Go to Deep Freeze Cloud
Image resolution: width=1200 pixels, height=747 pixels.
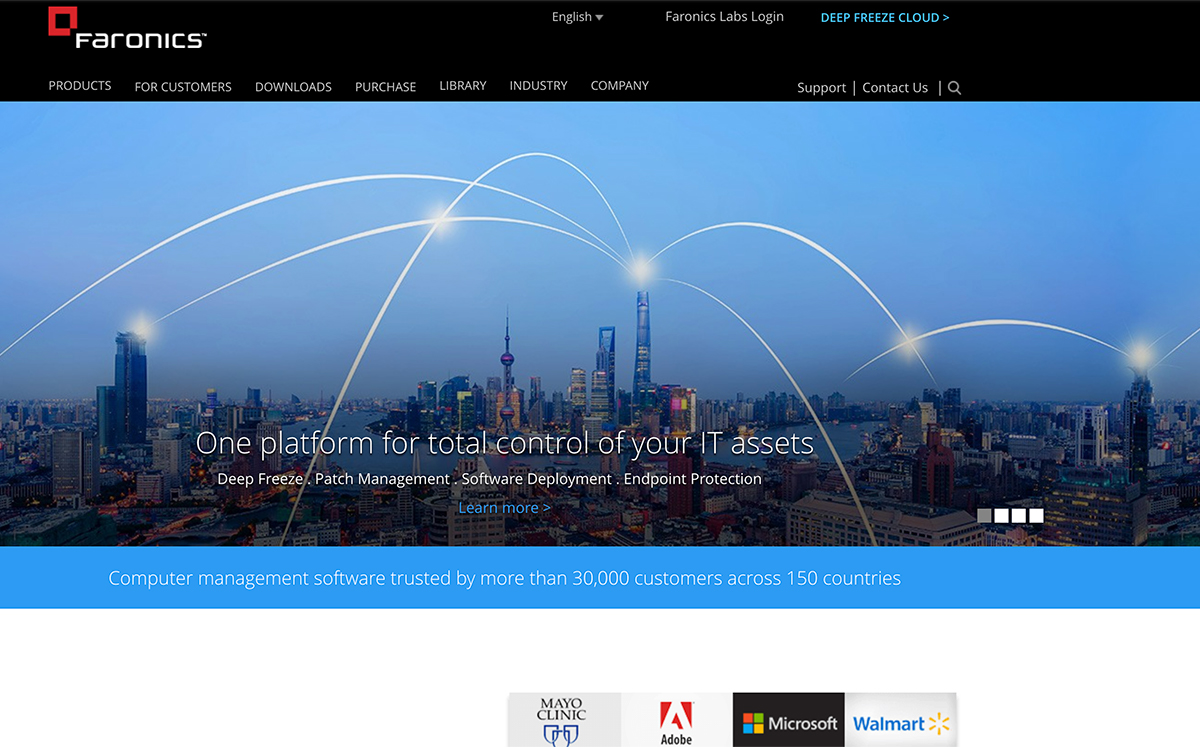885,18
